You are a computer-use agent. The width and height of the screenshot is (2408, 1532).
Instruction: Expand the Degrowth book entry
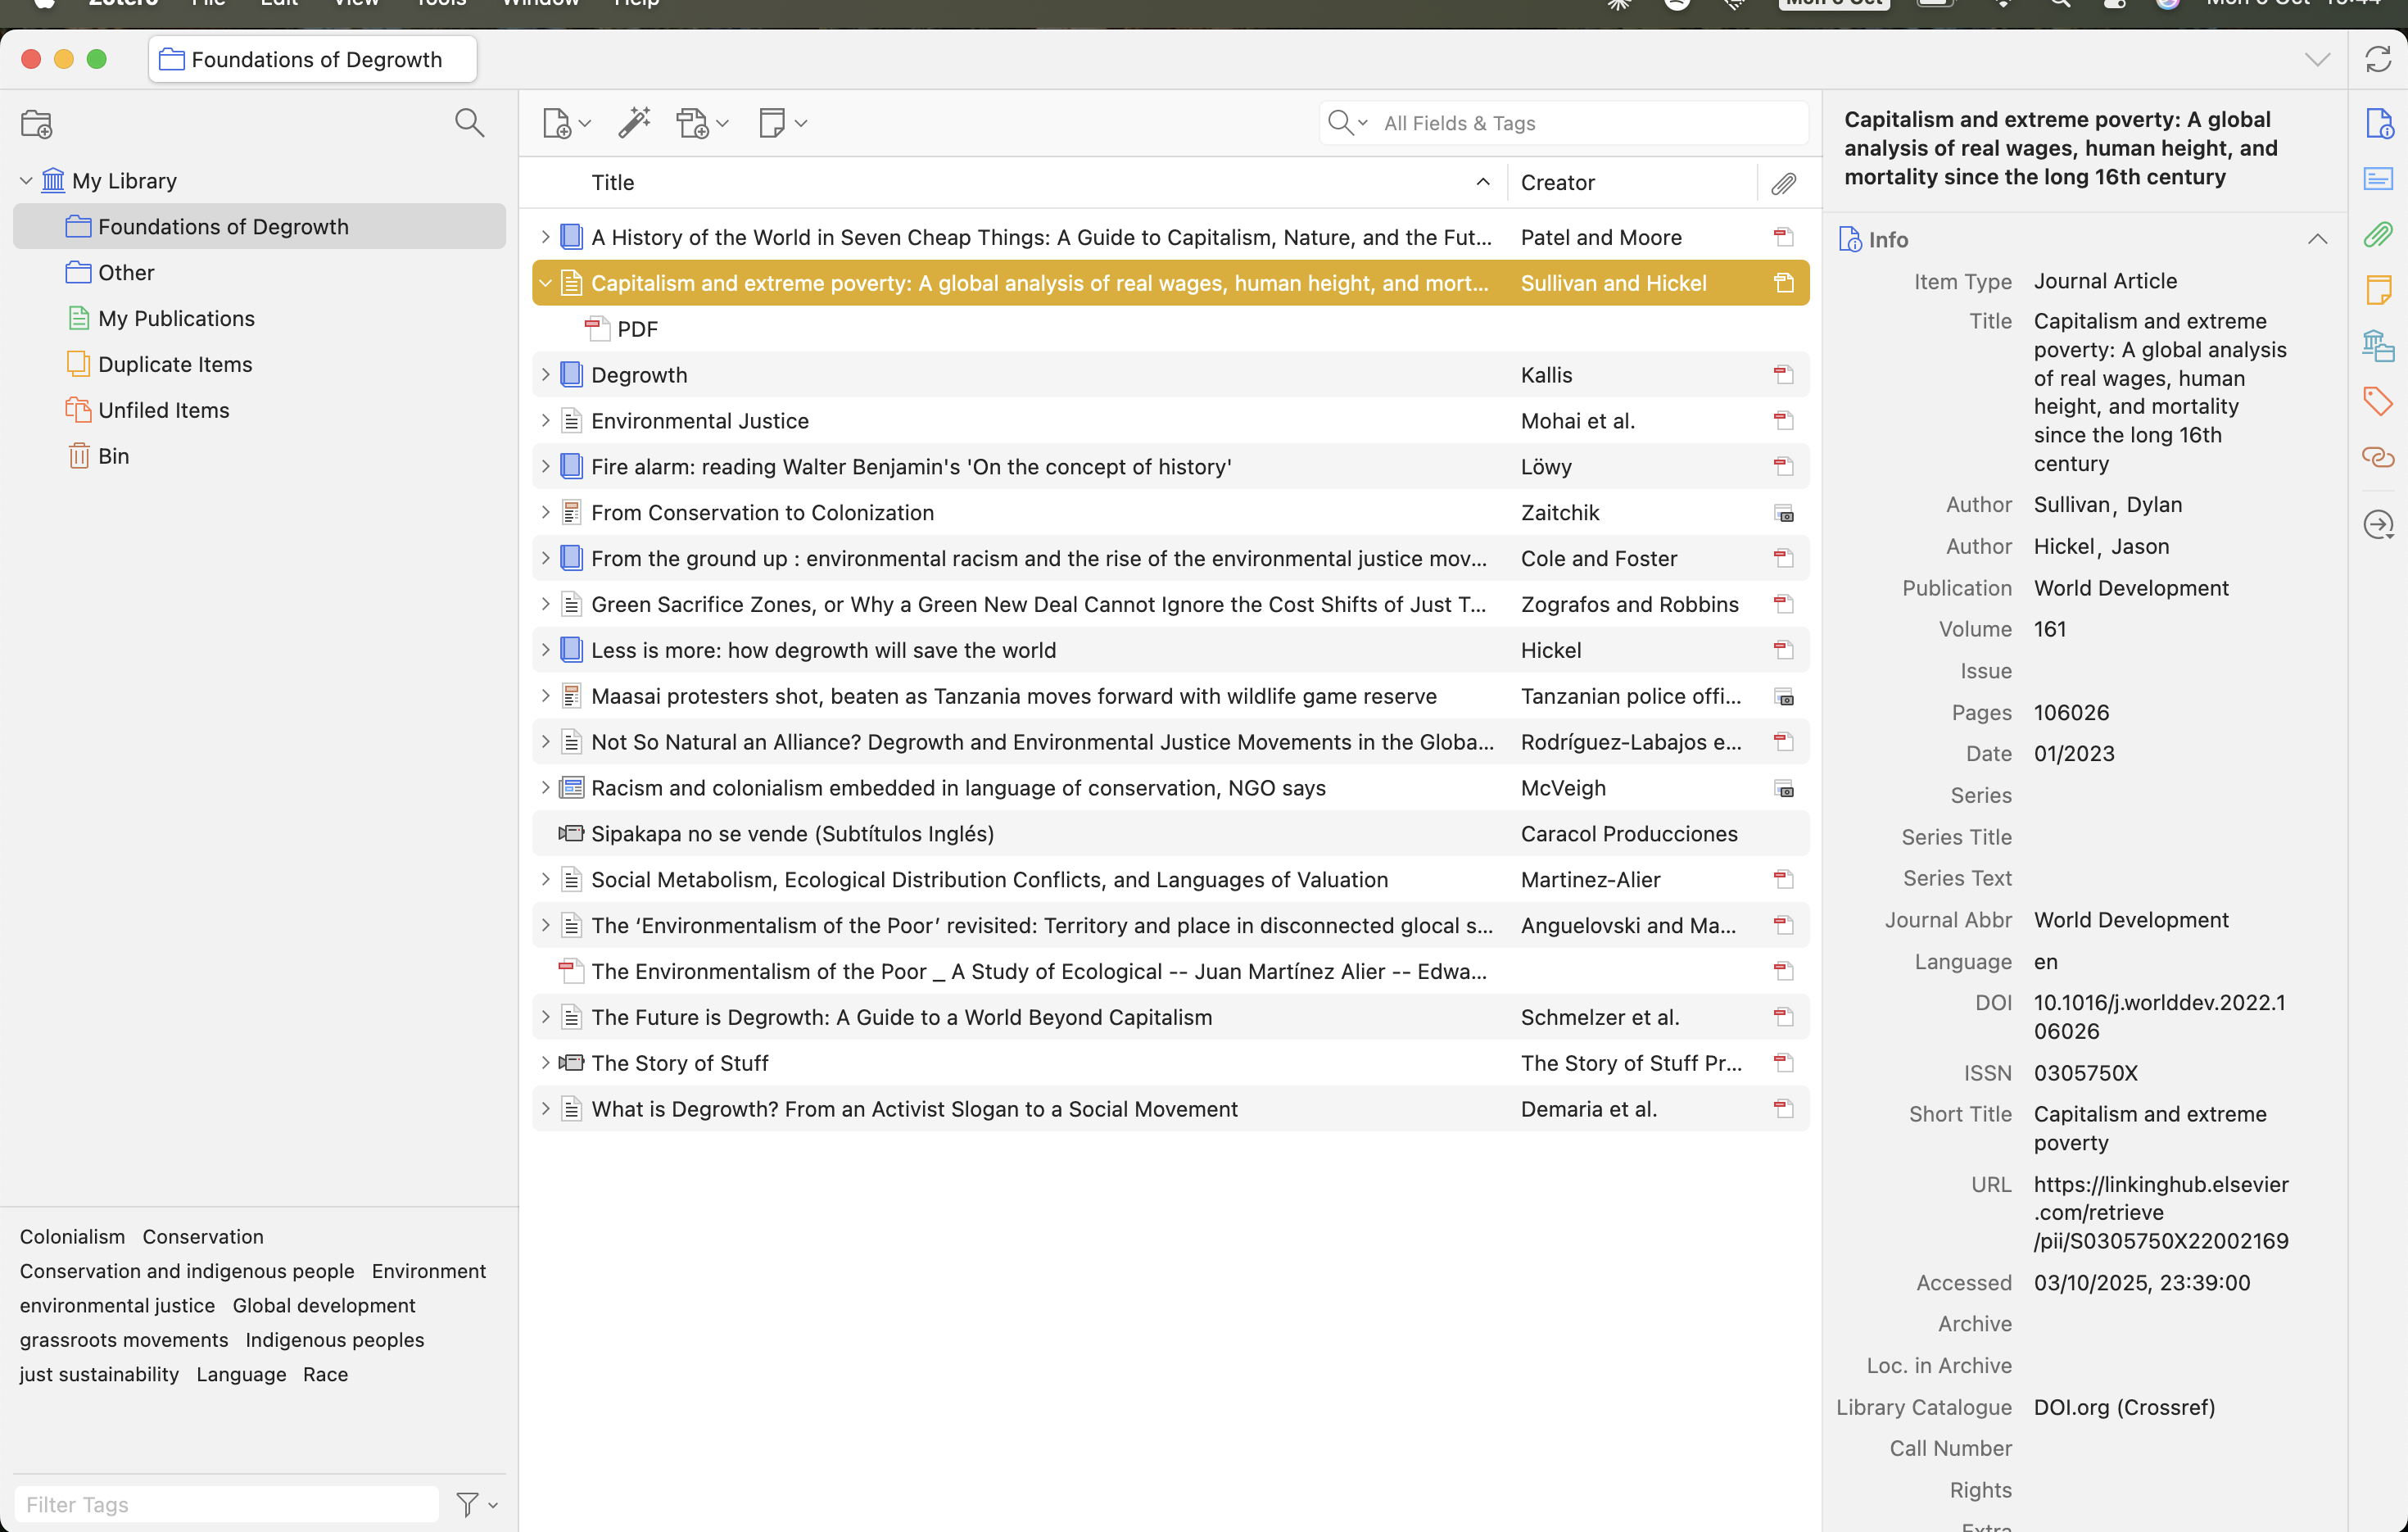pyautogui.click(x=545, y=375)
